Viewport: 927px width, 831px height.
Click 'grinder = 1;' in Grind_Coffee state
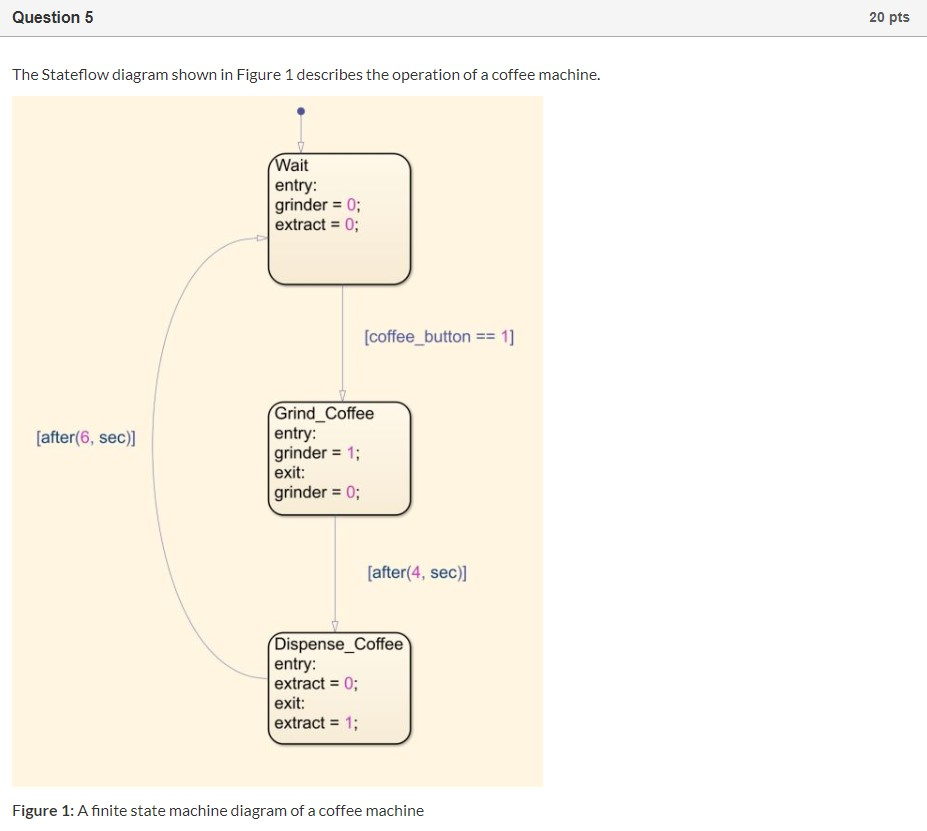click(317, 453)
